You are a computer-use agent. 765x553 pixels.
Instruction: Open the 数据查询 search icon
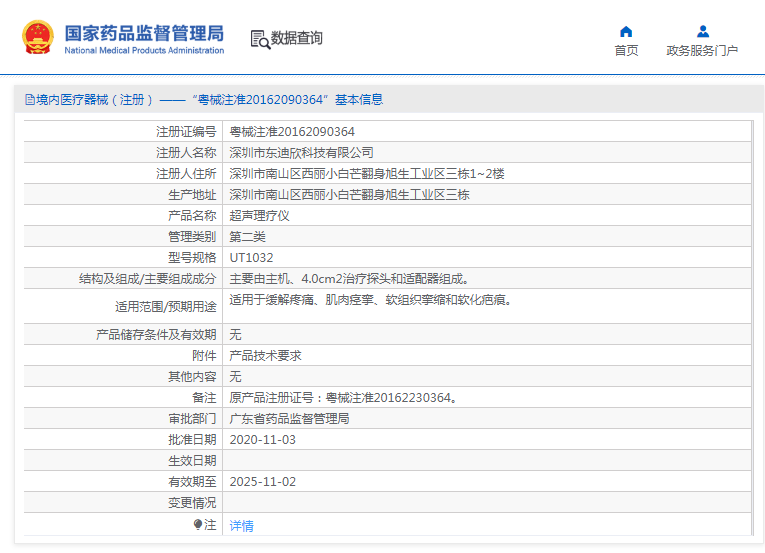[x=260, y=39]
